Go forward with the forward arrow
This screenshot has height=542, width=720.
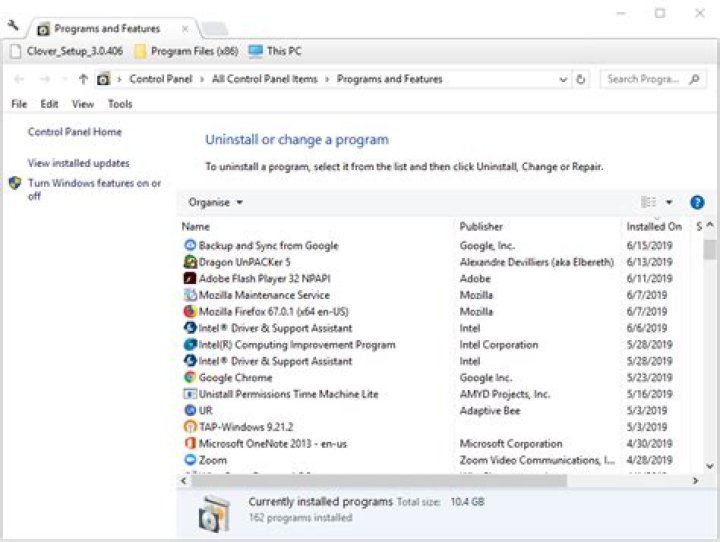tap(45, 79)
